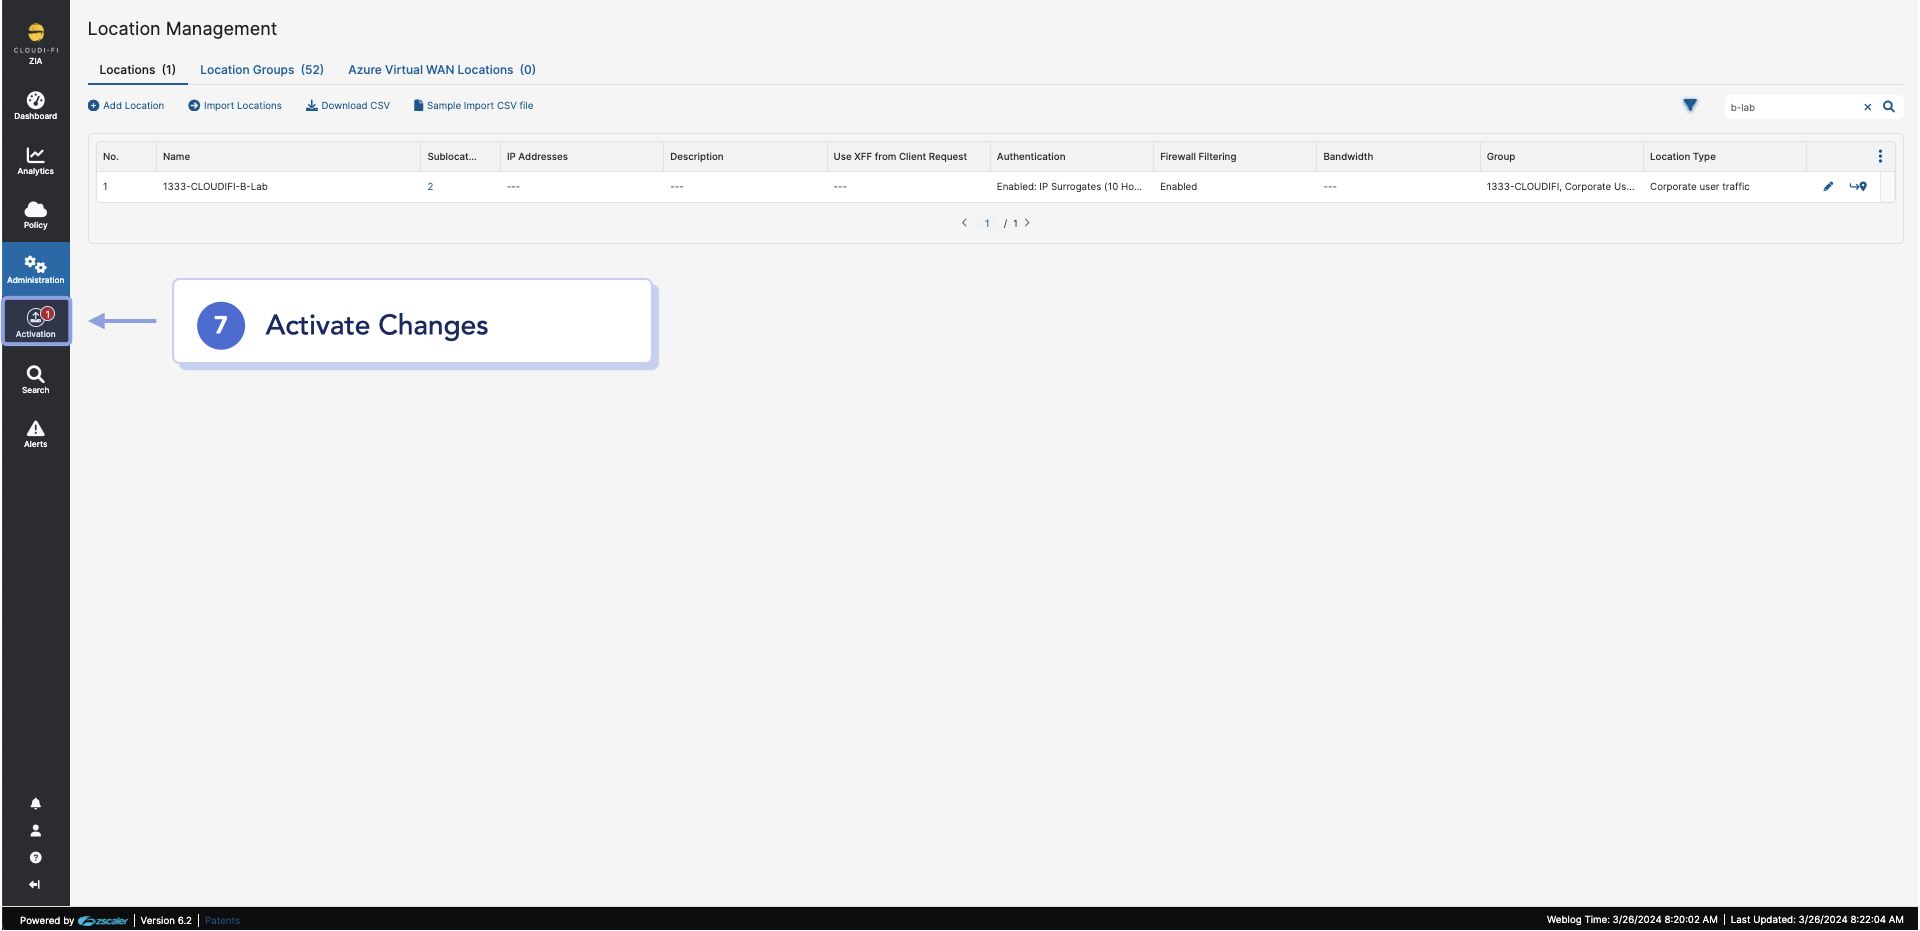
Task: Switch to Locations tab
Action: point(137,70)
